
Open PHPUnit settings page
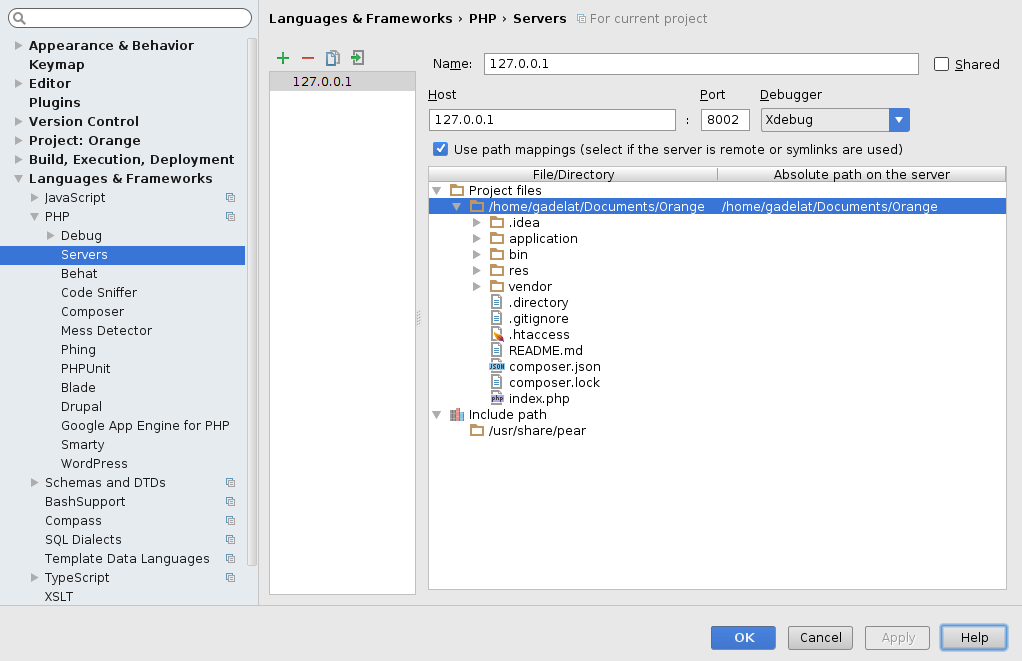(85, 368)
